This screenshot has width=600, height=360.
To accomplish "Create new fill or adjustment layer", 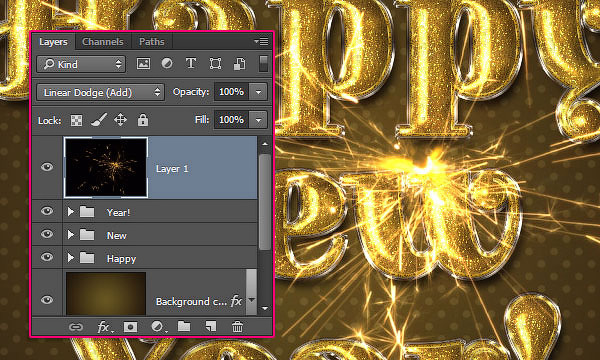I will pos(158,327).
